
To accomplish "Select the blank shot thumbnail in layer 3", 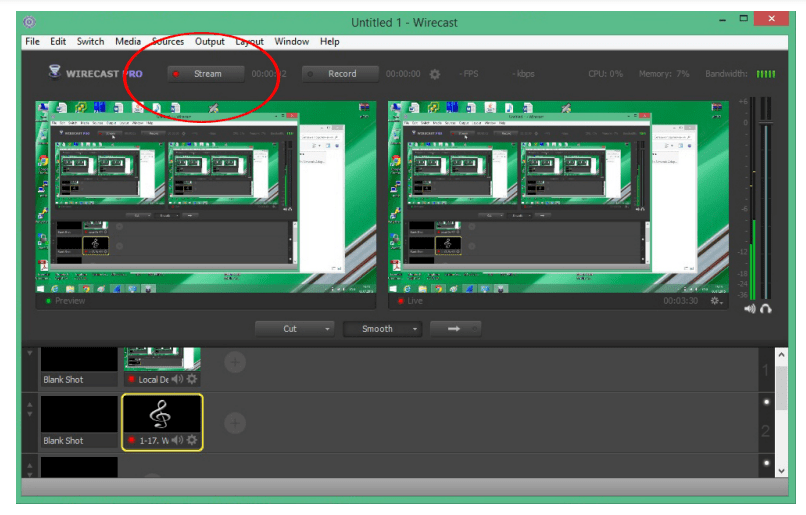I will click(x=79, y=467).
